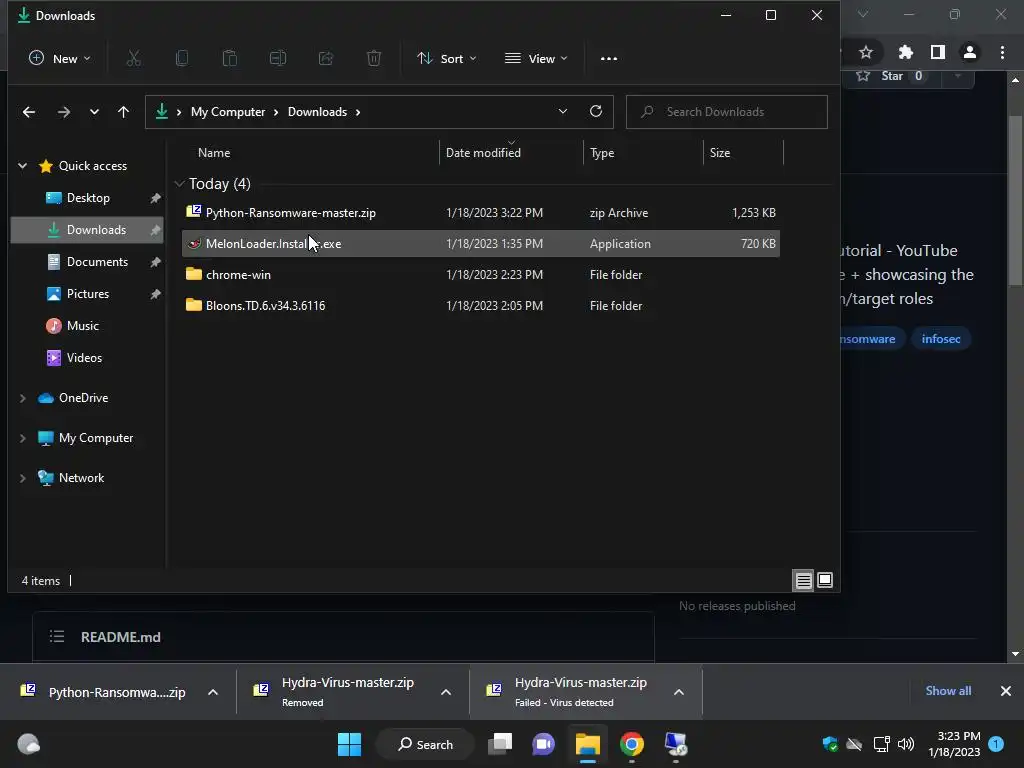Close the Chrome downloads bar
The image size is (1024, 768).
click(1006, 691)
